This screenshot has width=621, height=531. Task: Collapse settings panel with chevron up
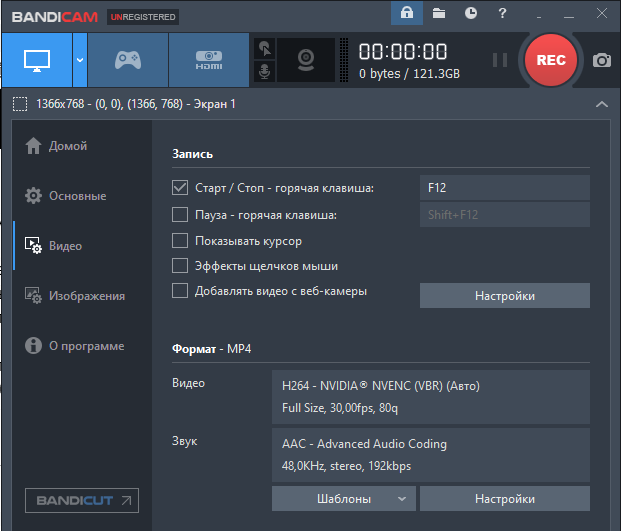coord(602,104)
